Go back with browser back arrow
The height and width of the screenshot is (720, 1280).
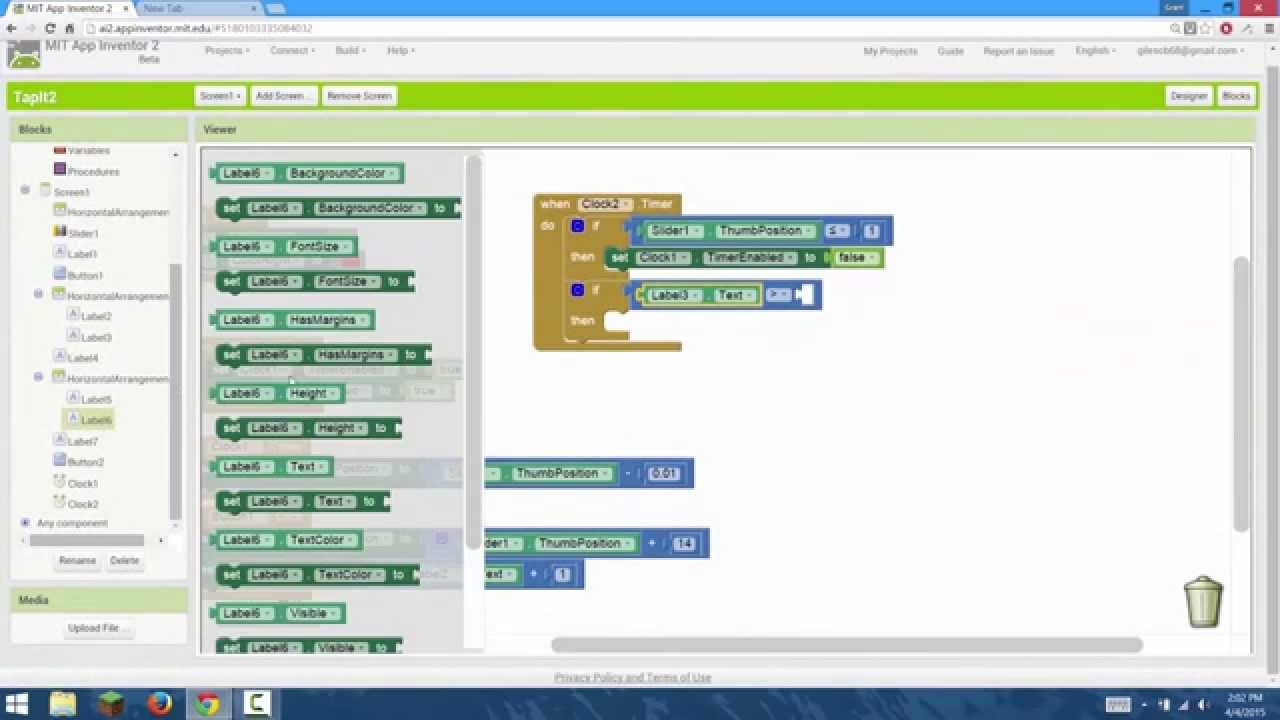[x=12, y=29]
